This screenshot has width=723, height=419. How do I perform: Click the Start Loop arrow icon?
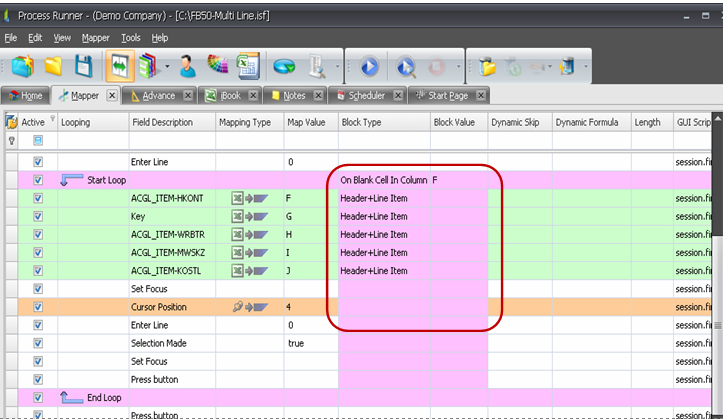pyautogui.click(x=72, y=181)
